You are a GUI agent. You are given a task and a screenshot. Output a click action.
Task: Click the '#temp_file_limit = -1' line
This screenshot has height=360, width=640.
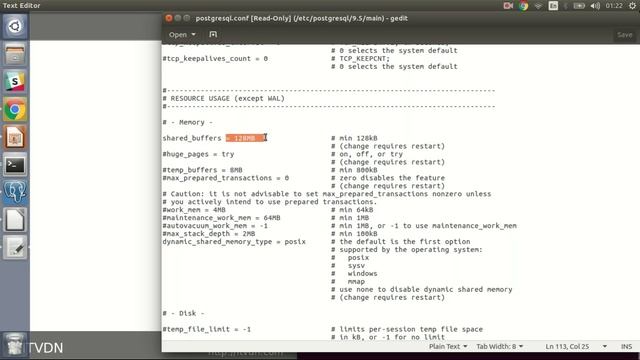[x=207, y=329]
